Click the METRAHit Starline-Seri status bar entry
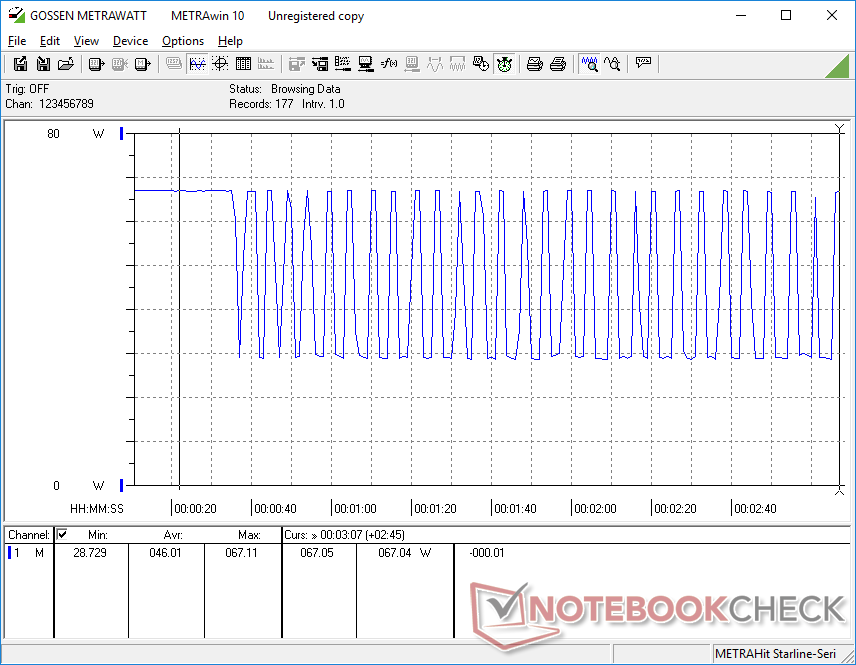 (775, 654)
